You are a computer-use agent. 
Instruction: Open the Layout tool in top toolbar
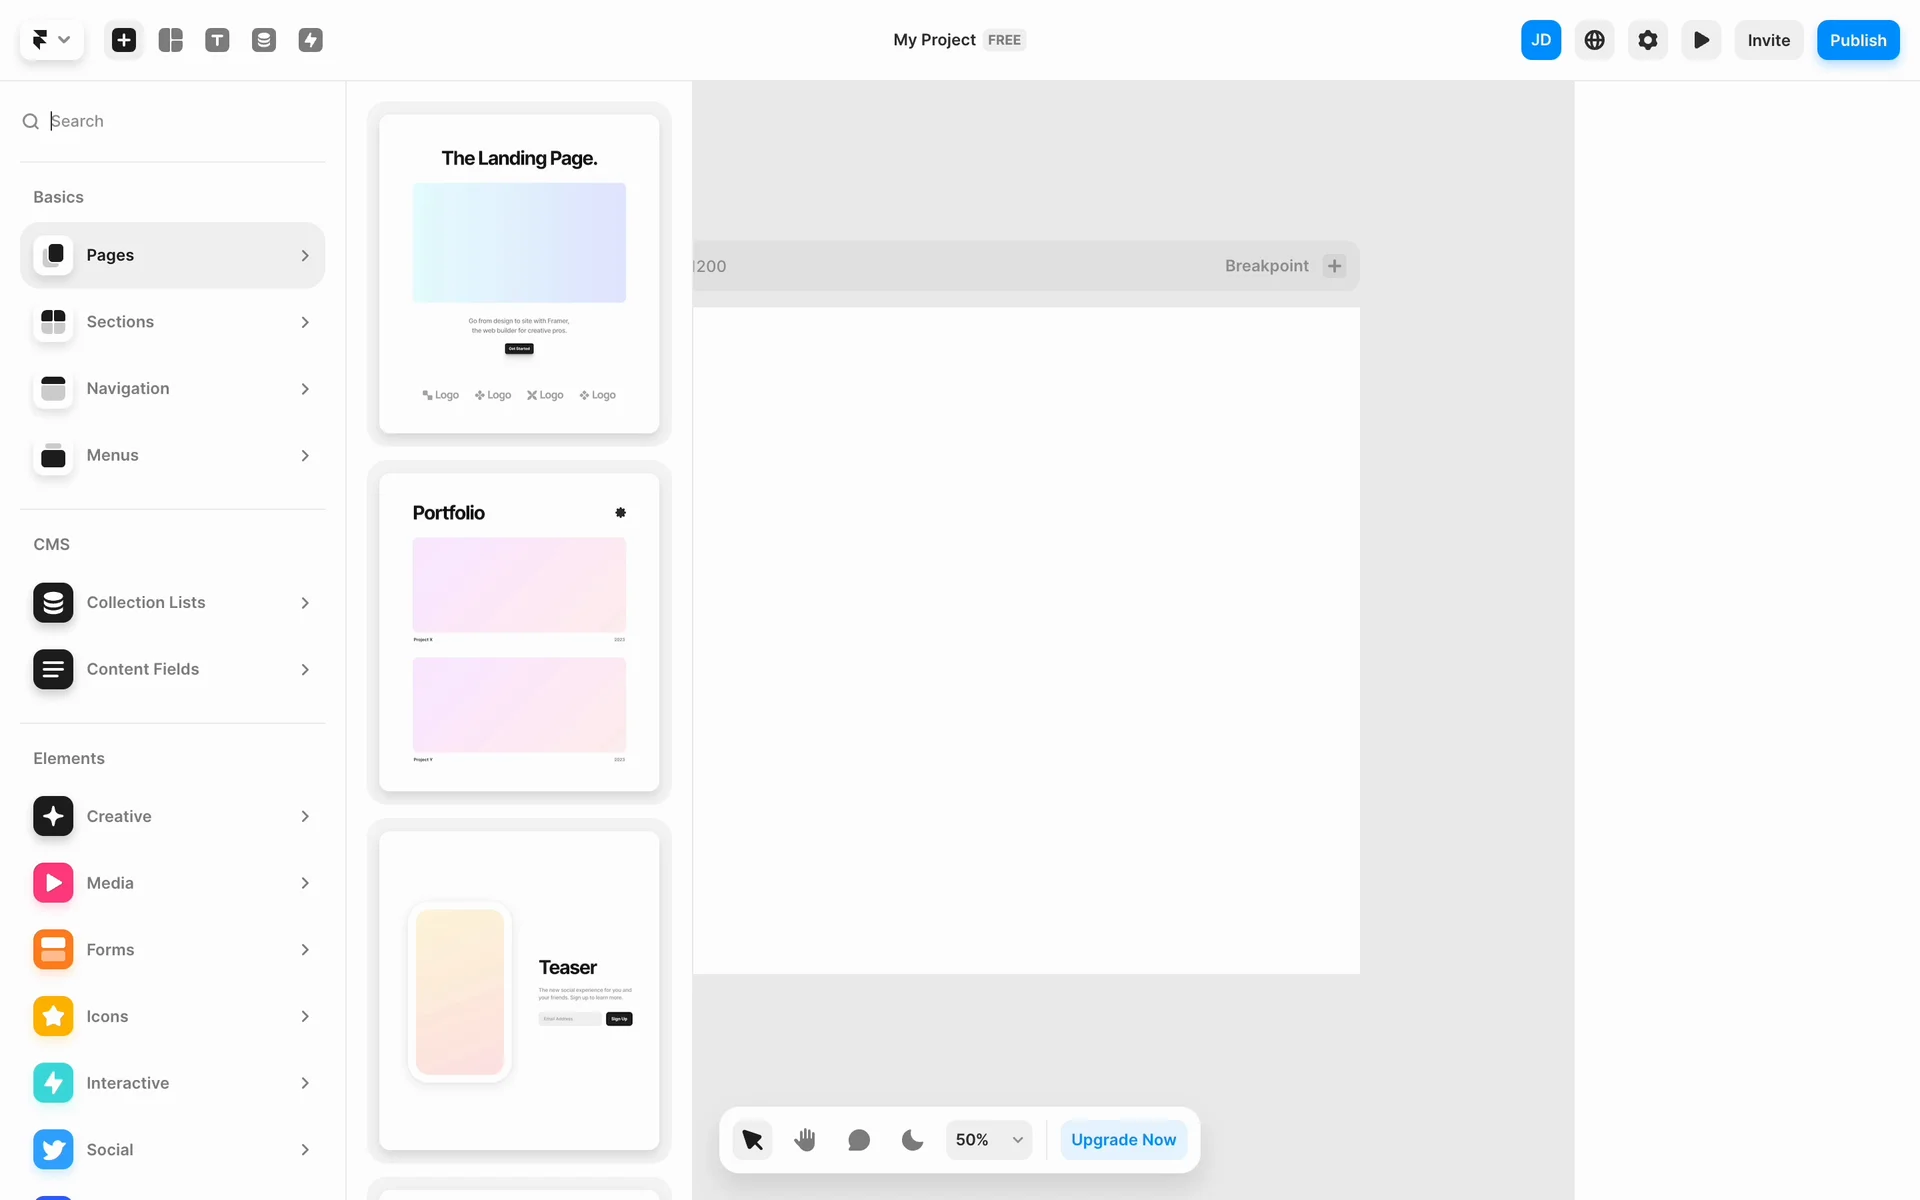click(171, 40)
